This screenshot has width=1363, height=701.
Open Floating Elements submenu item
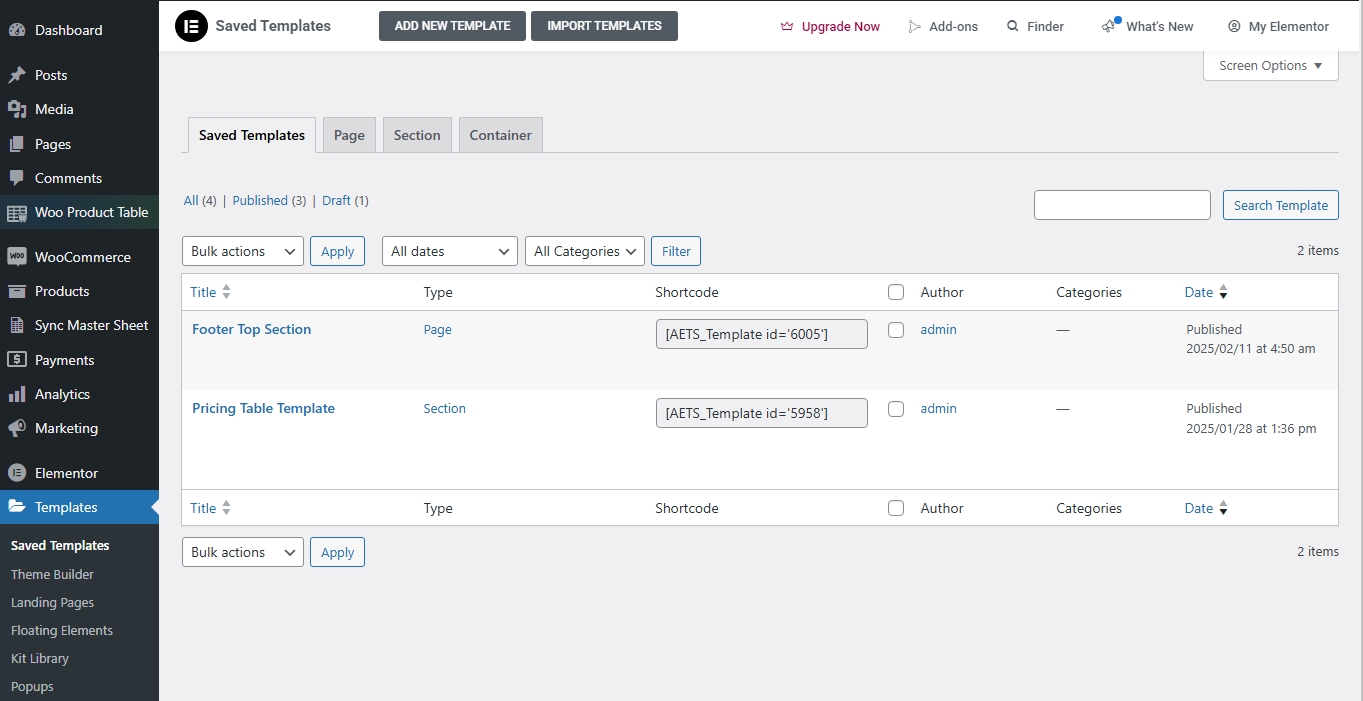[62, 630]
